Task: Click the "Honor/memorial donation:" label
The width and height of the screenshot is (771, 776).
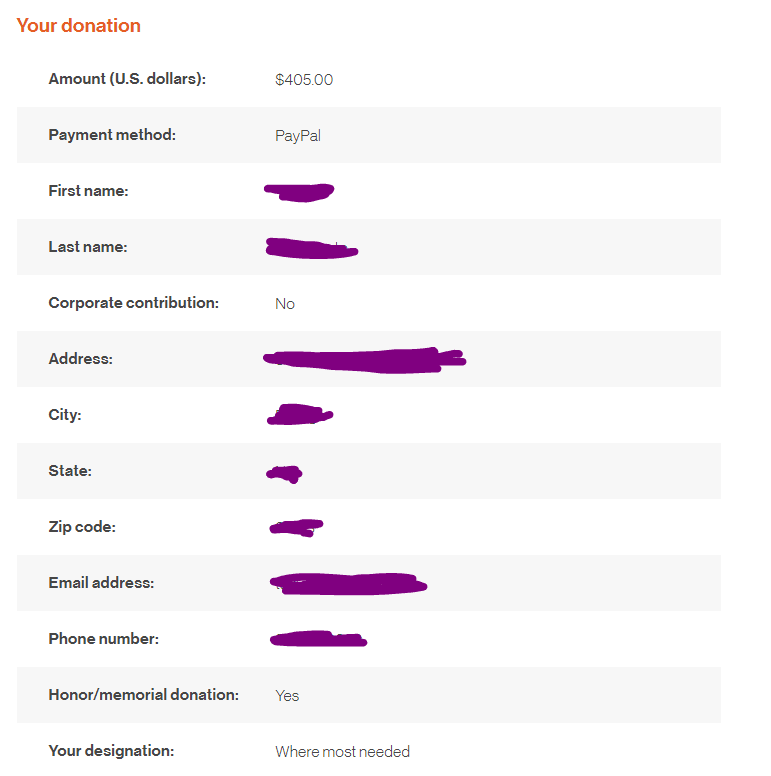Action: pyautogui.click(x=143, y=695)
